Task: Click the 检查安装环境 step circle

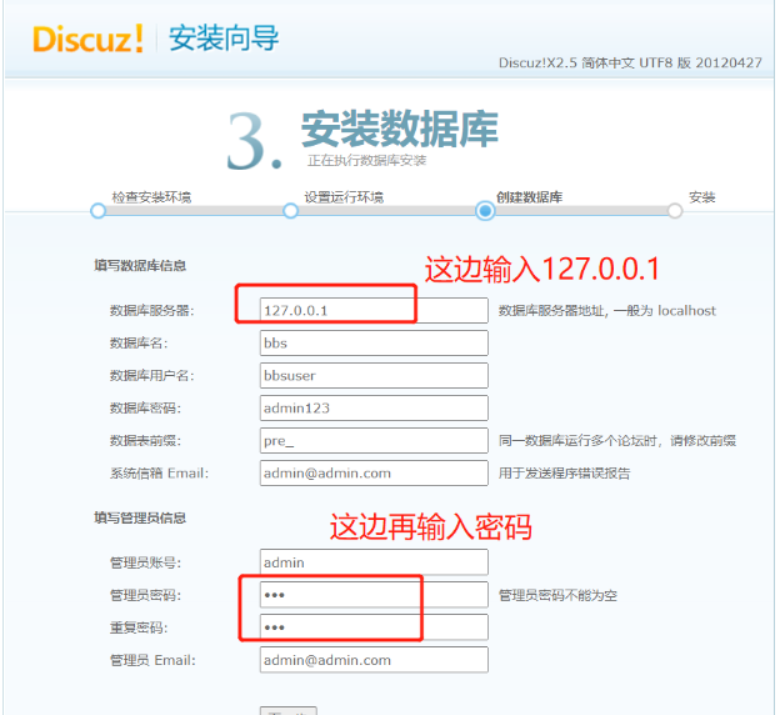Action: [98, 211]
